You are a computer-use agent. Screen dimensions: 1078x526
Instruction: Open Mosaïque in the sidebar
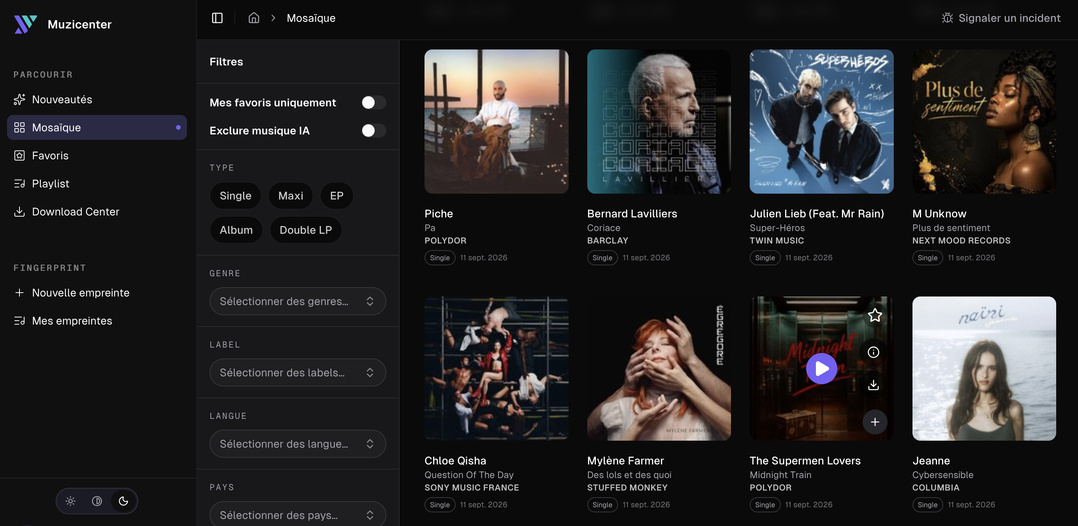97,128
